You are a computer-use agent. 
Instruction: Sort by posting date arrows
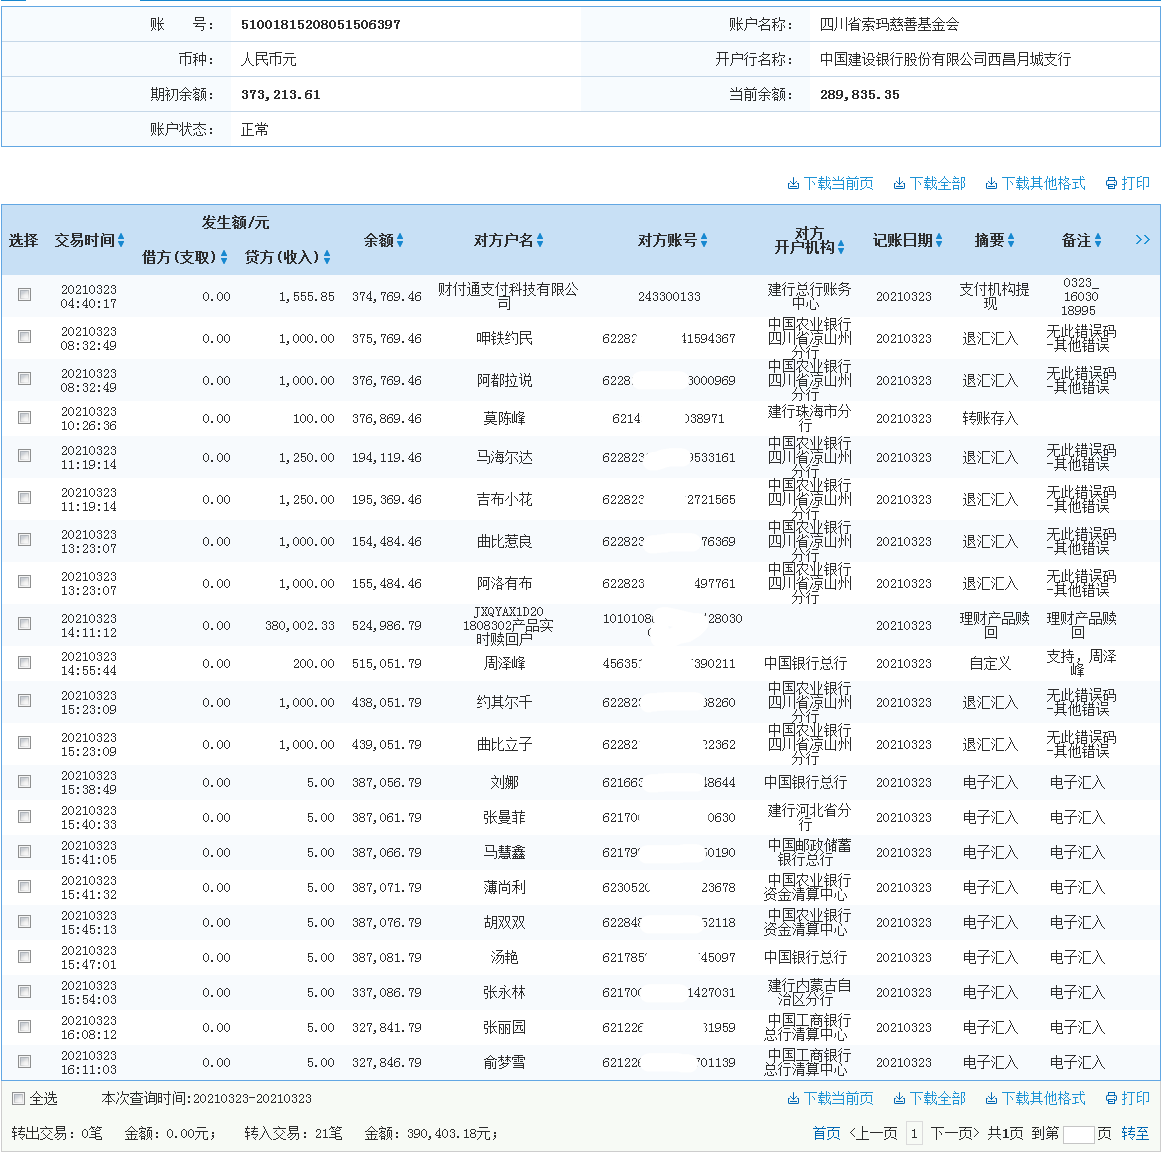939,241
